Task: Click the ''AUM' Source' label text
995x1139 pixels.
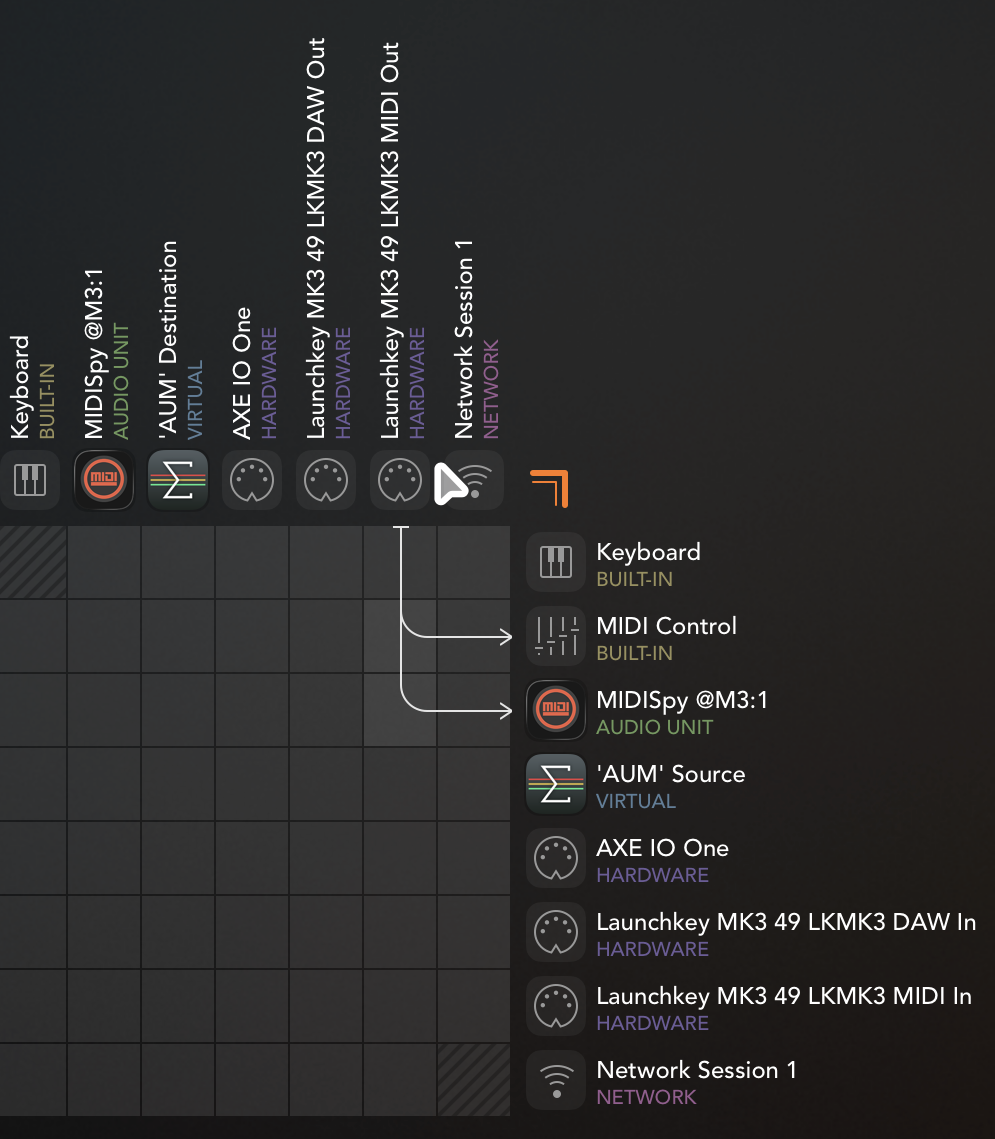Action: (x=670, y=774)
